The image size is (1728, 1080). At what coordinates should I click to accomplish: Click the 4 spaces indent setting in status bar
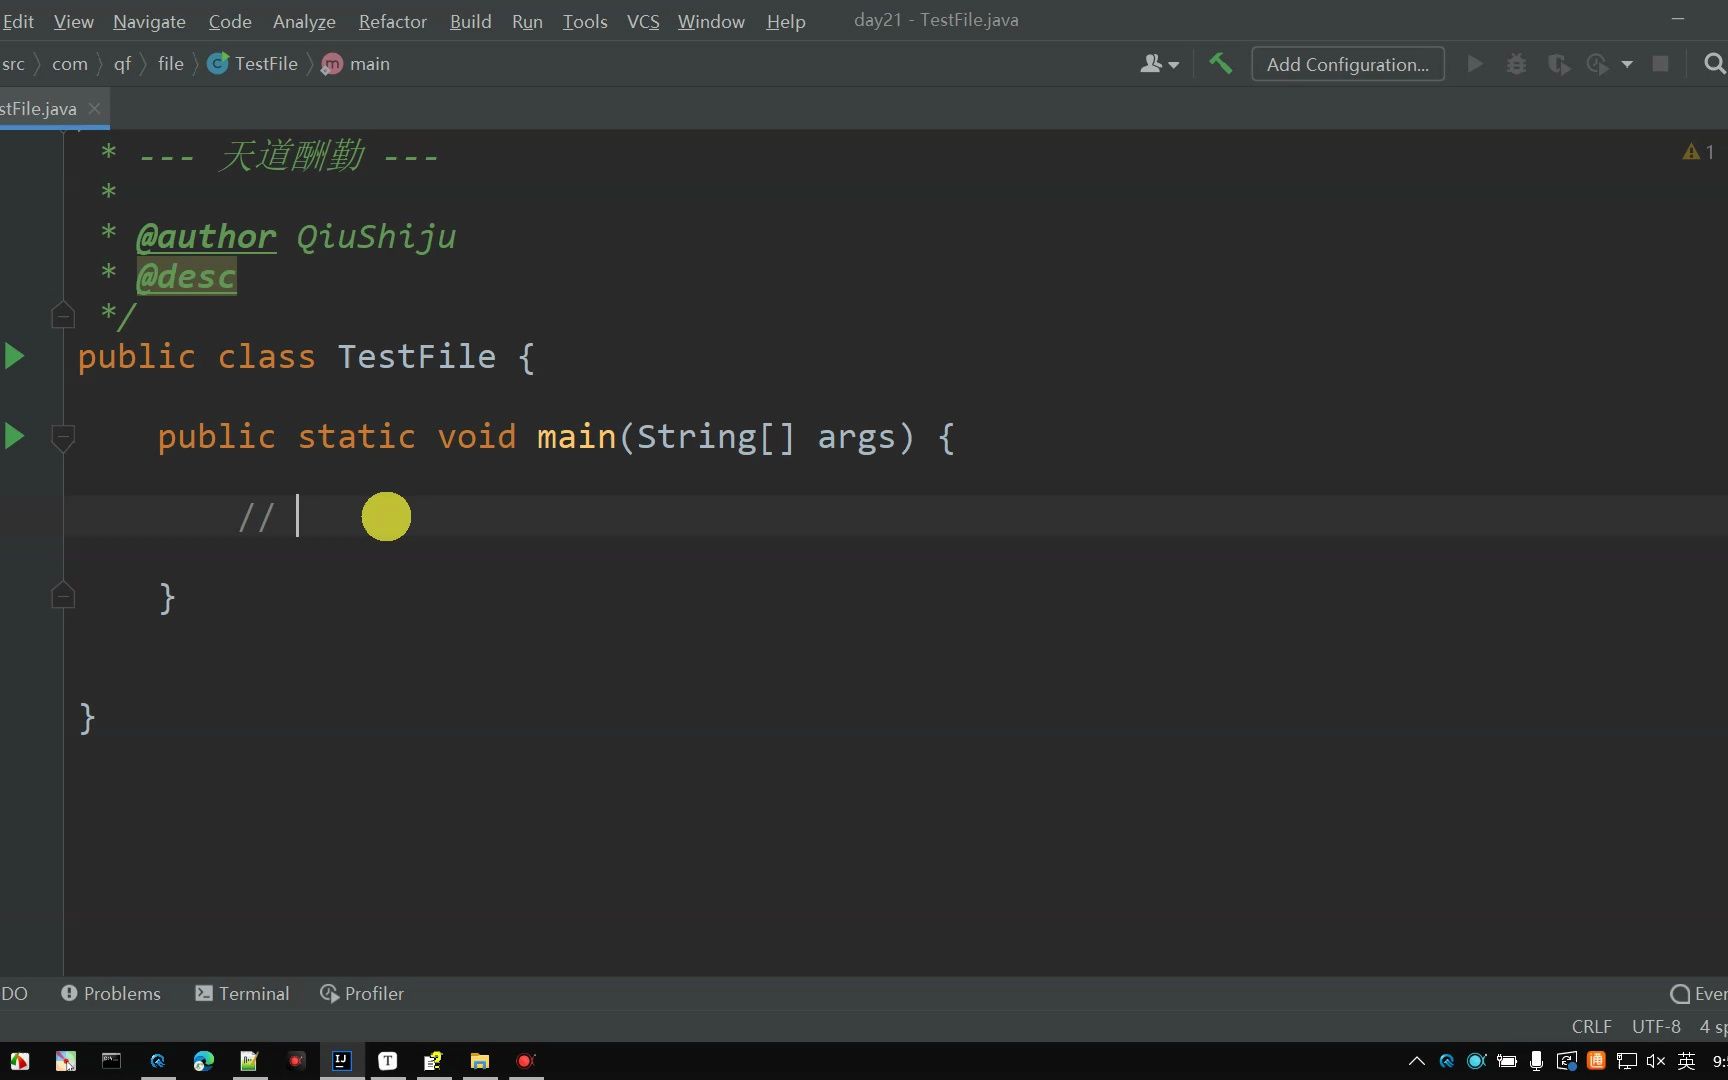coord(1713,1026)
